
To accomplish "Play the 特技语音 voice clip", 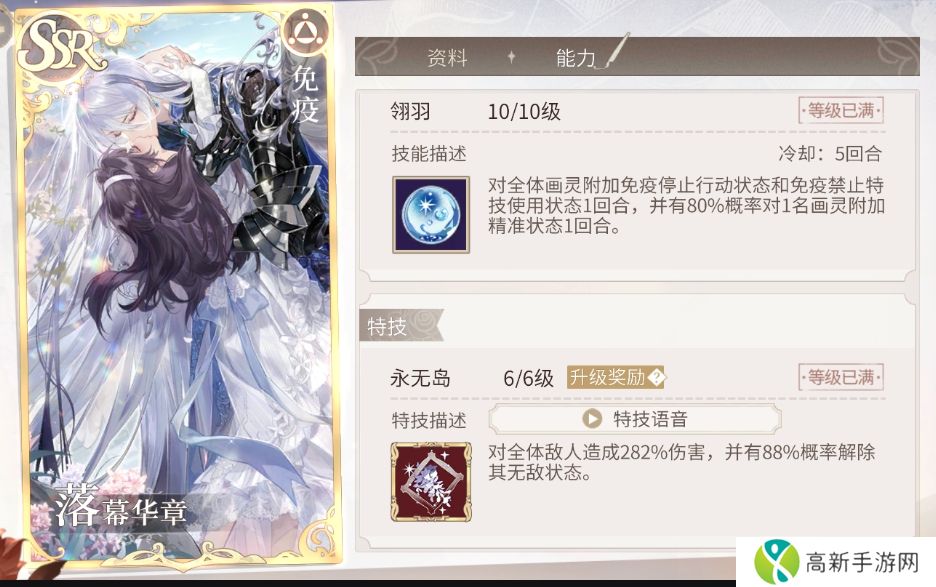I will (635, 419).
